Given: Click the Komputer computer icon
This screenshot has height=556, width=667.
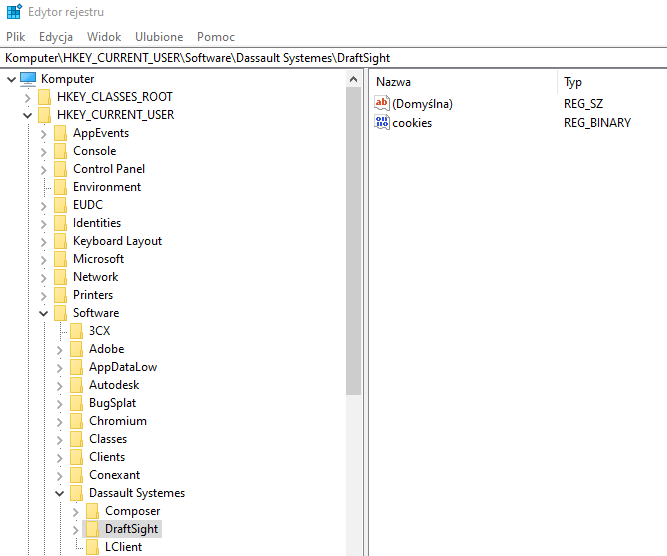Looking at the screenshot, I should 28,79.
